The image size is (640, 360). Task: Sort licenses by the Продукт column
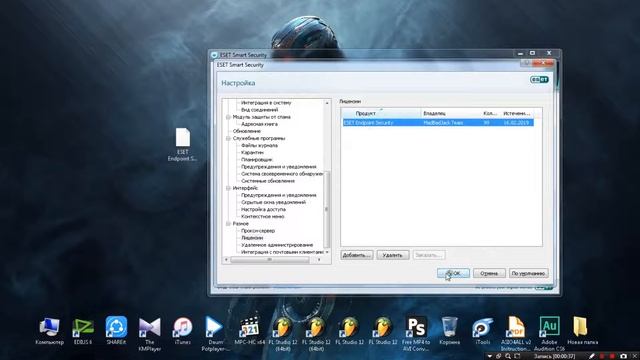[x=381, y=113]
